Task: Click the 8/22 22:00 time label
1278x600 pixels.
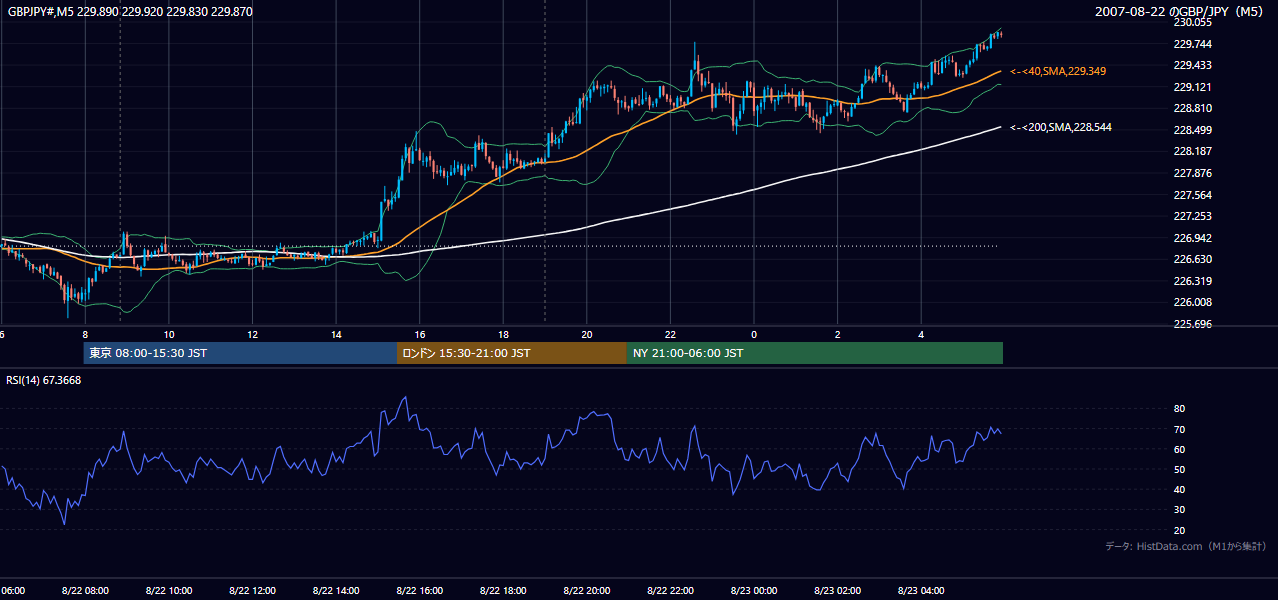Action: (x=670, y=591)
